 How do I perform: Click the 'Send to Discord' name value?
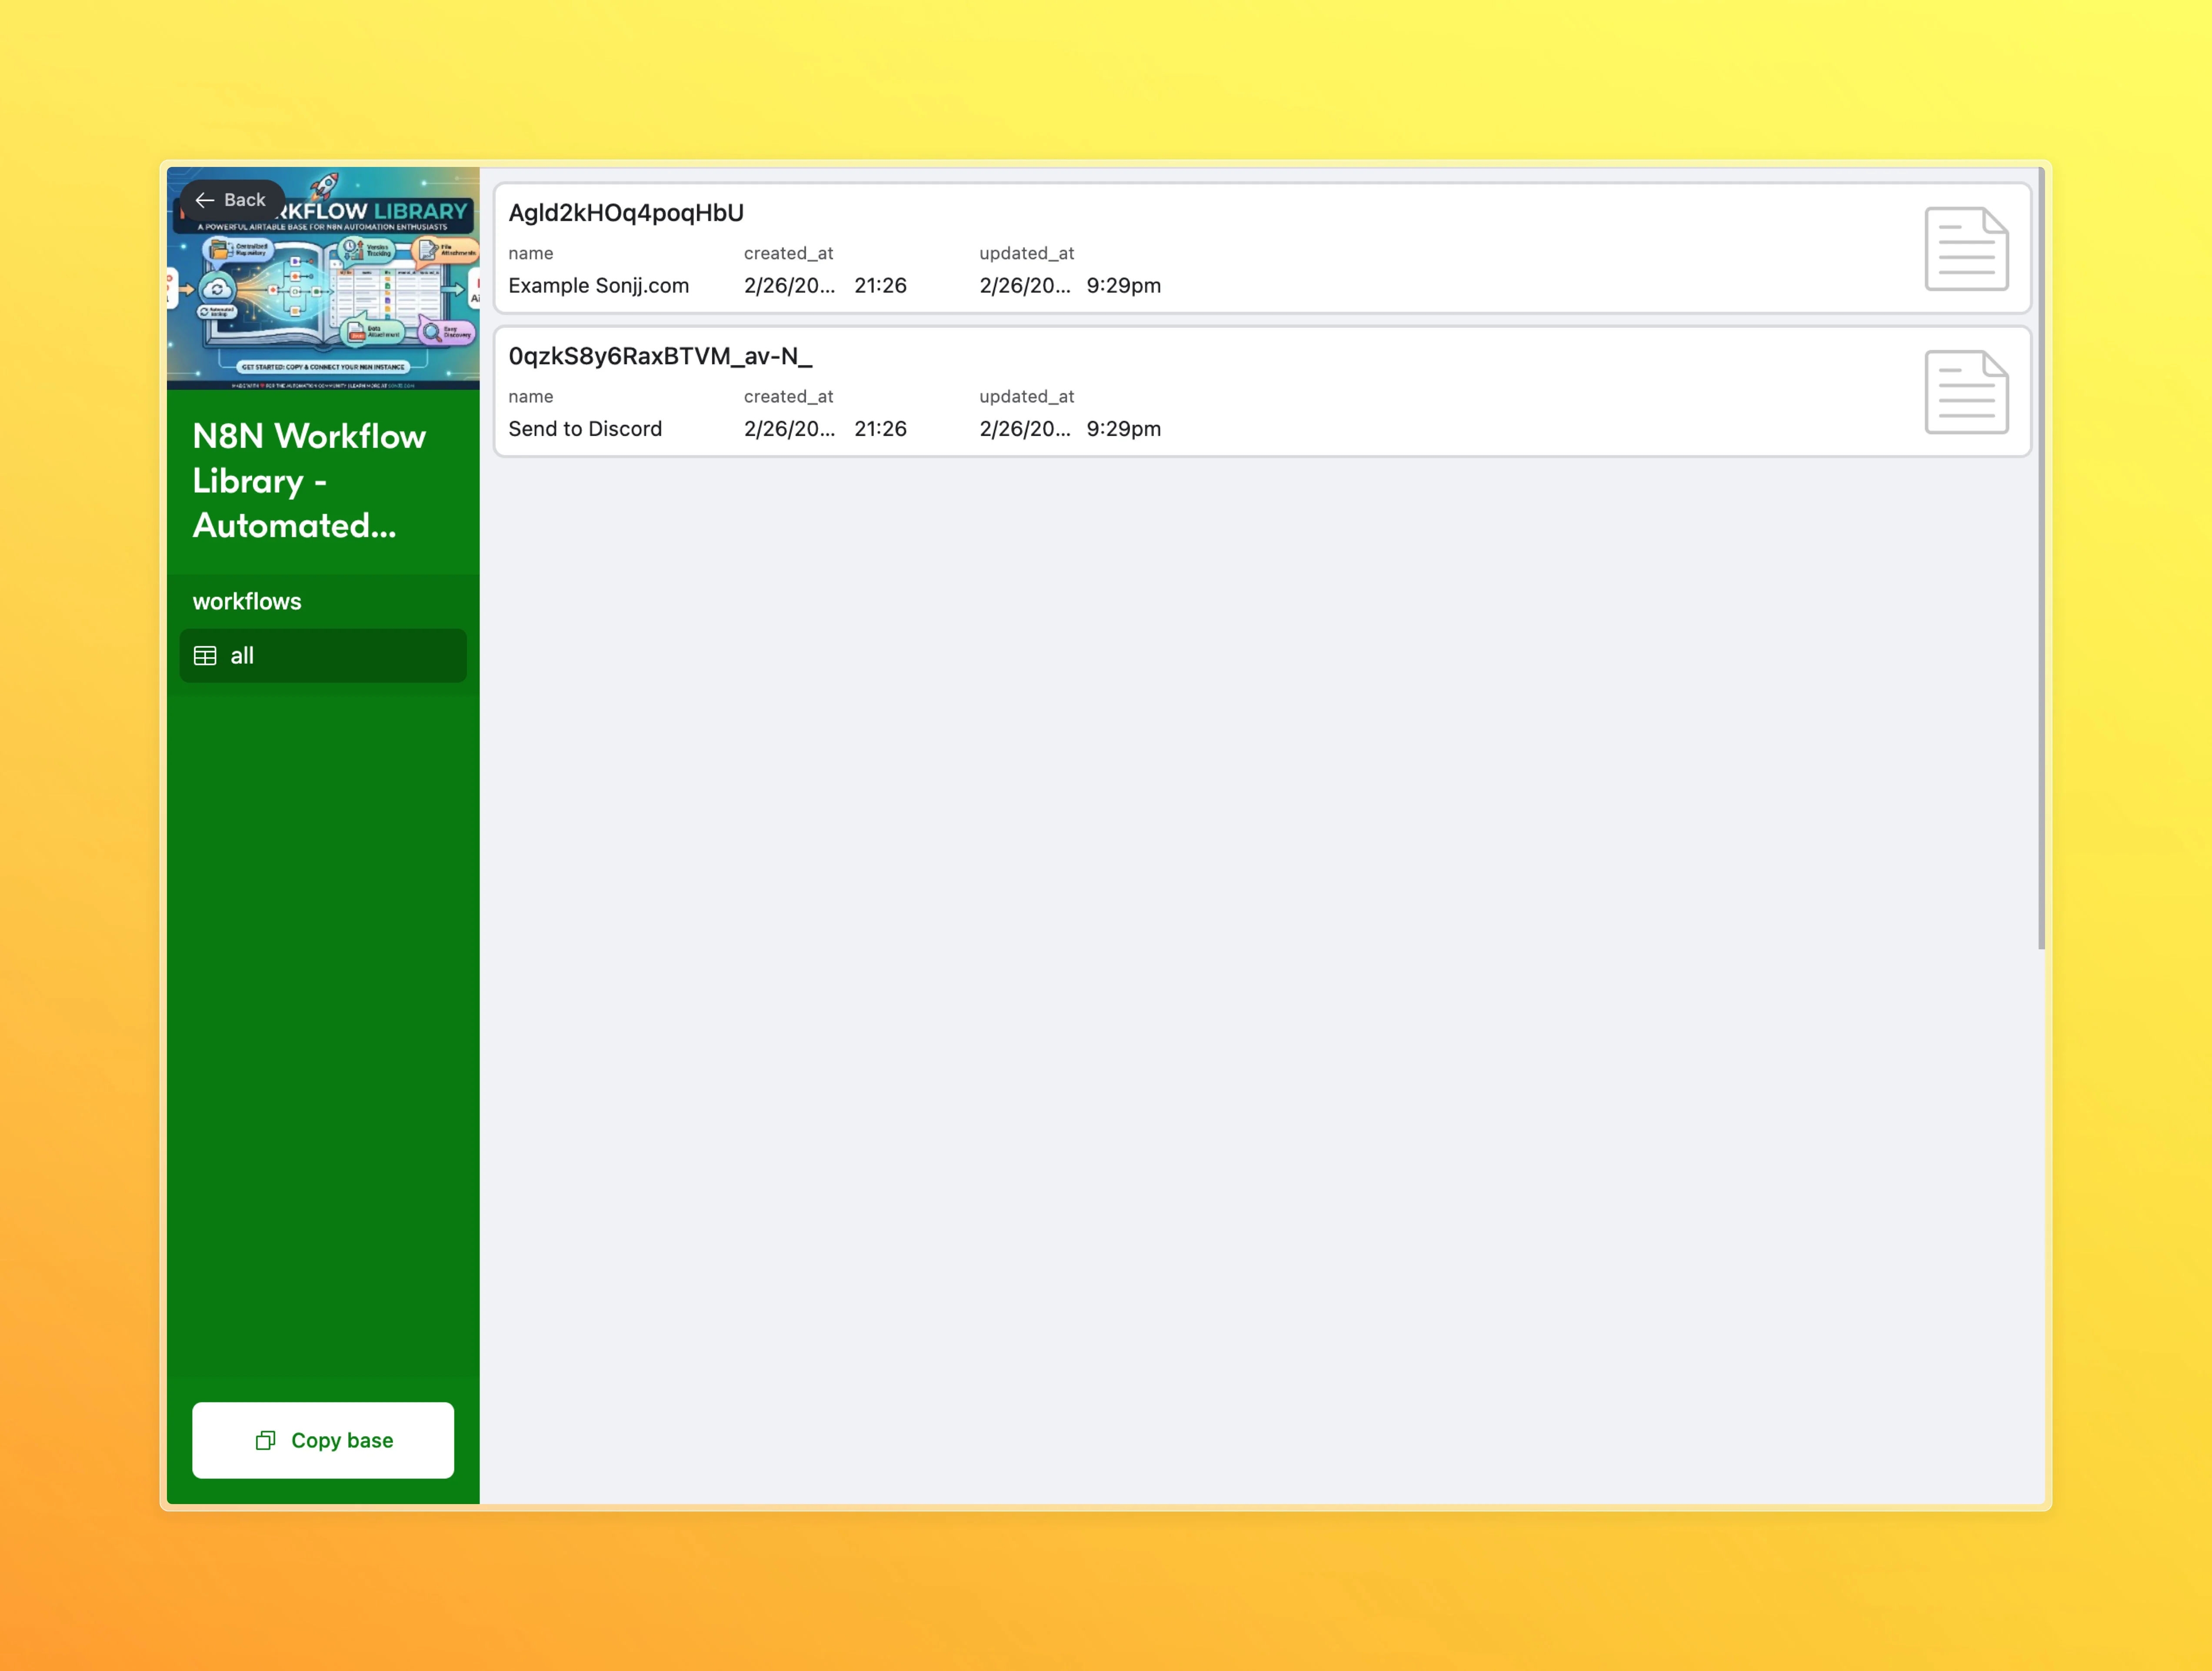pyautogui.click(x=585, y=429)
